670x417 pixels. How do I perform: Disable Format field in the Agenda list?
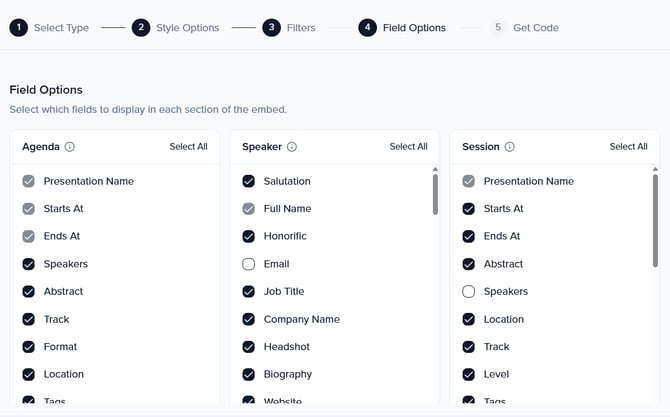click(29, 347)
